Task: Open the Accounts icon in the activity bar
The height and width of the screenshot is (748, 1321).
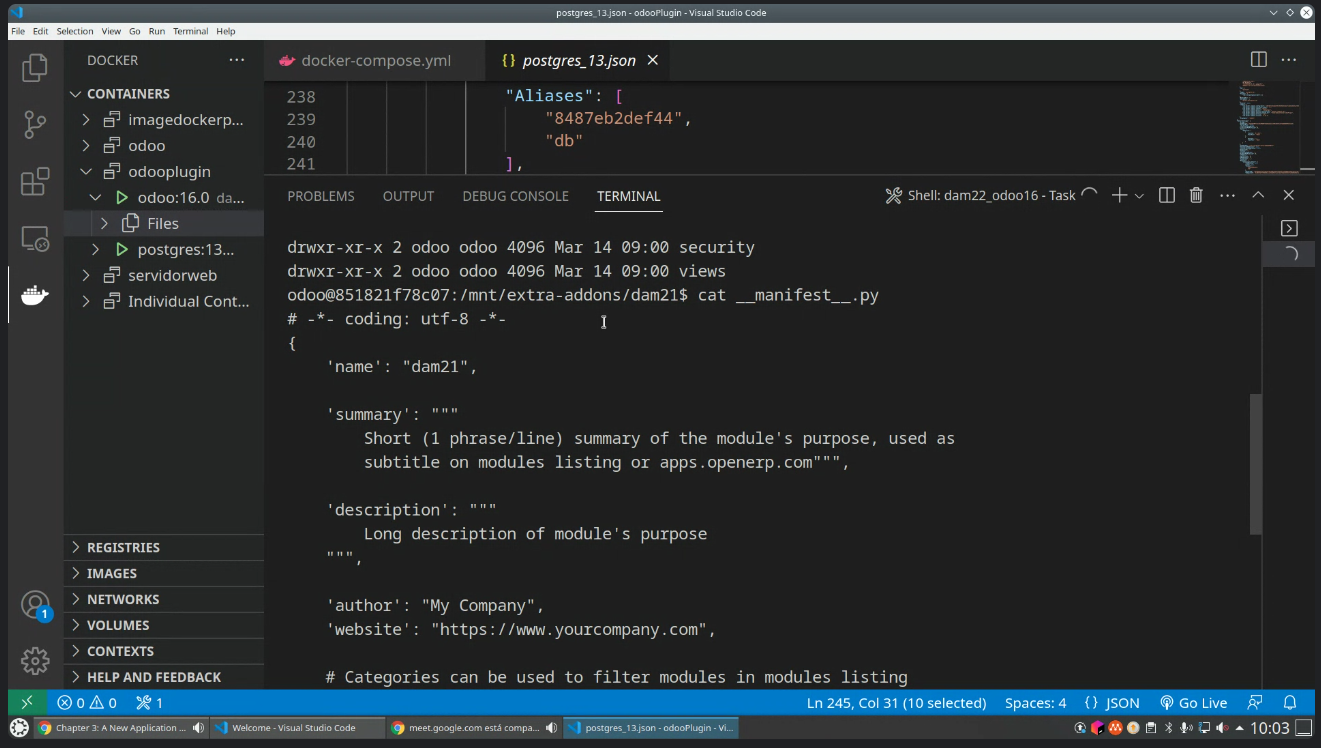Action: [35, 605]
